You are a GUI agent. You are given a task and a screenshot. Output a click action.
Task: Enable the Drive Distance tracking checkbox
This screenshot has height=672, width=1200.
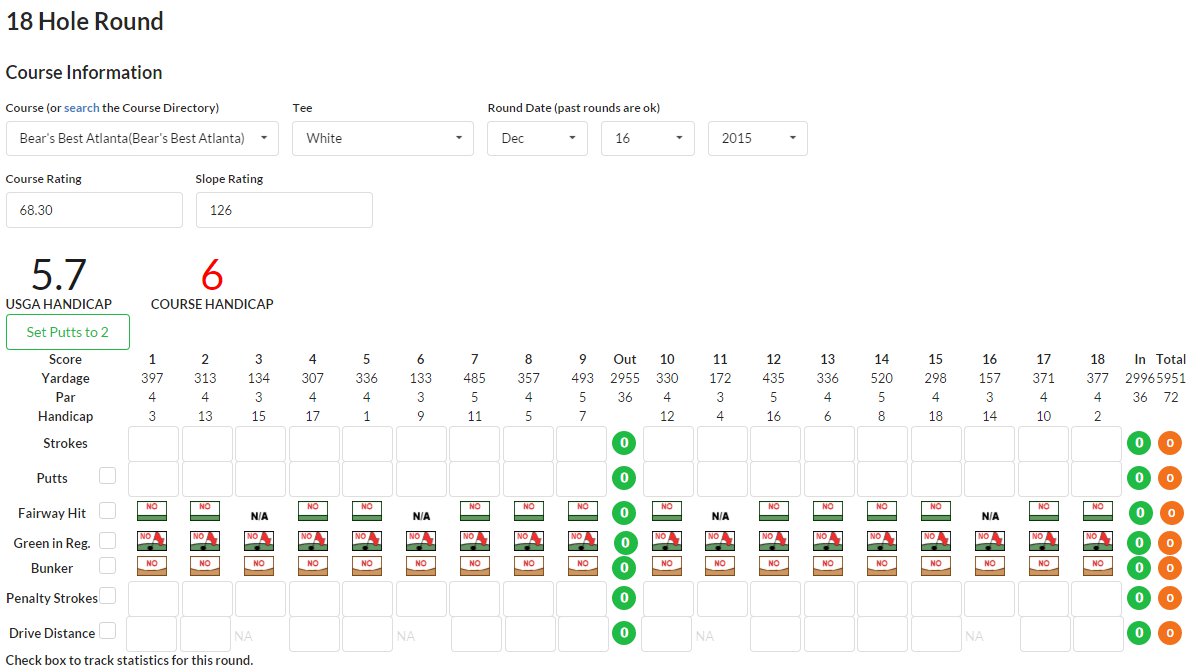tap(107, 631)
